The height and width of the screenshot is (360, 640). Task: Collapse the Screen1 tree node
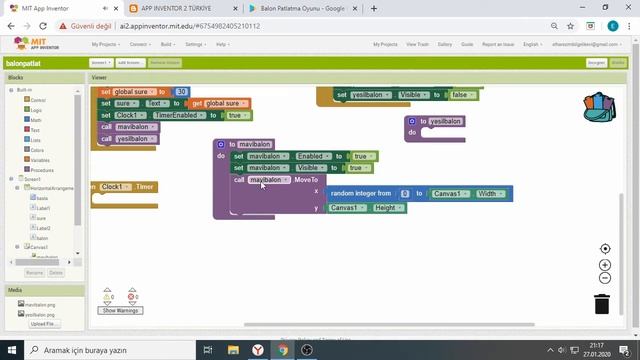(x=11, y=179)
